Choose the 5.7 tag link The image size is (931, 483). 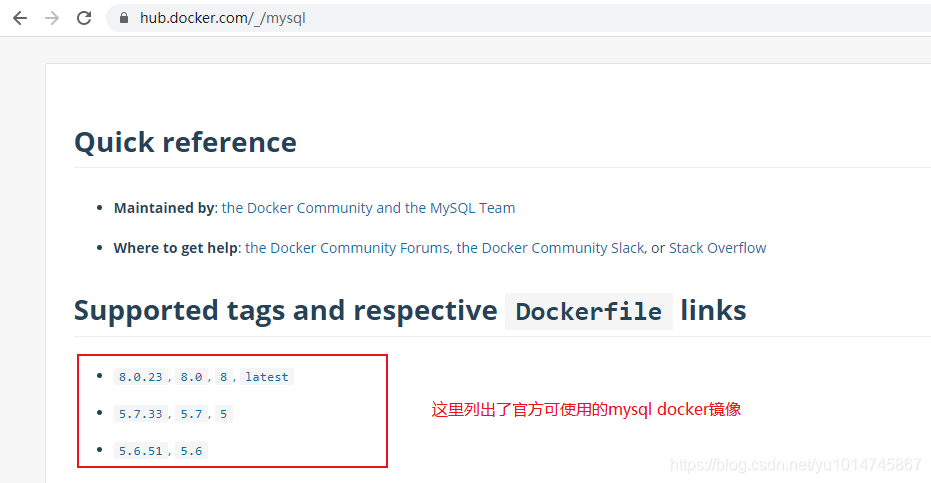[191, 414]
